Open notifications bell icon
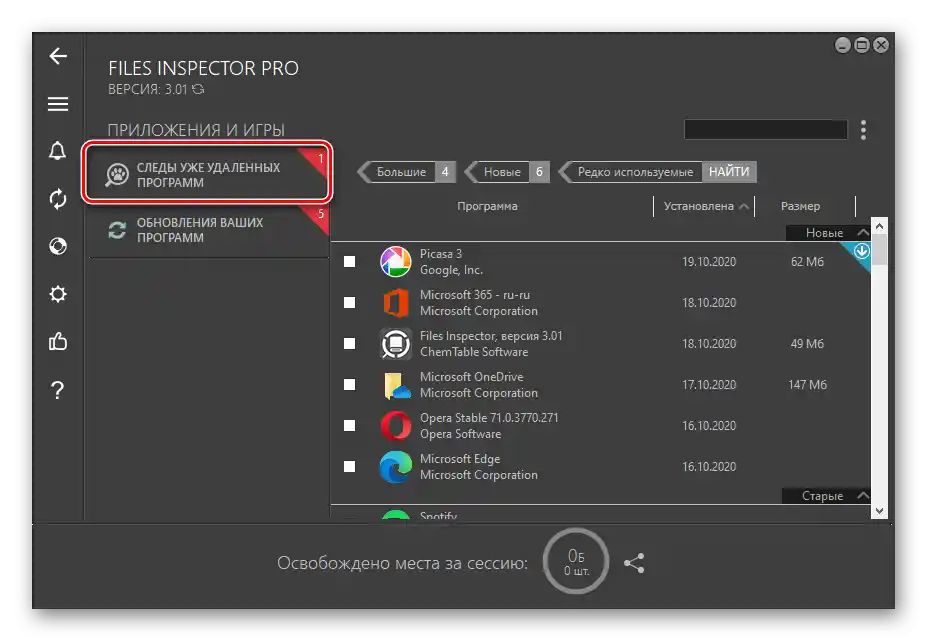Screen dimensions: 927x641 57,151
